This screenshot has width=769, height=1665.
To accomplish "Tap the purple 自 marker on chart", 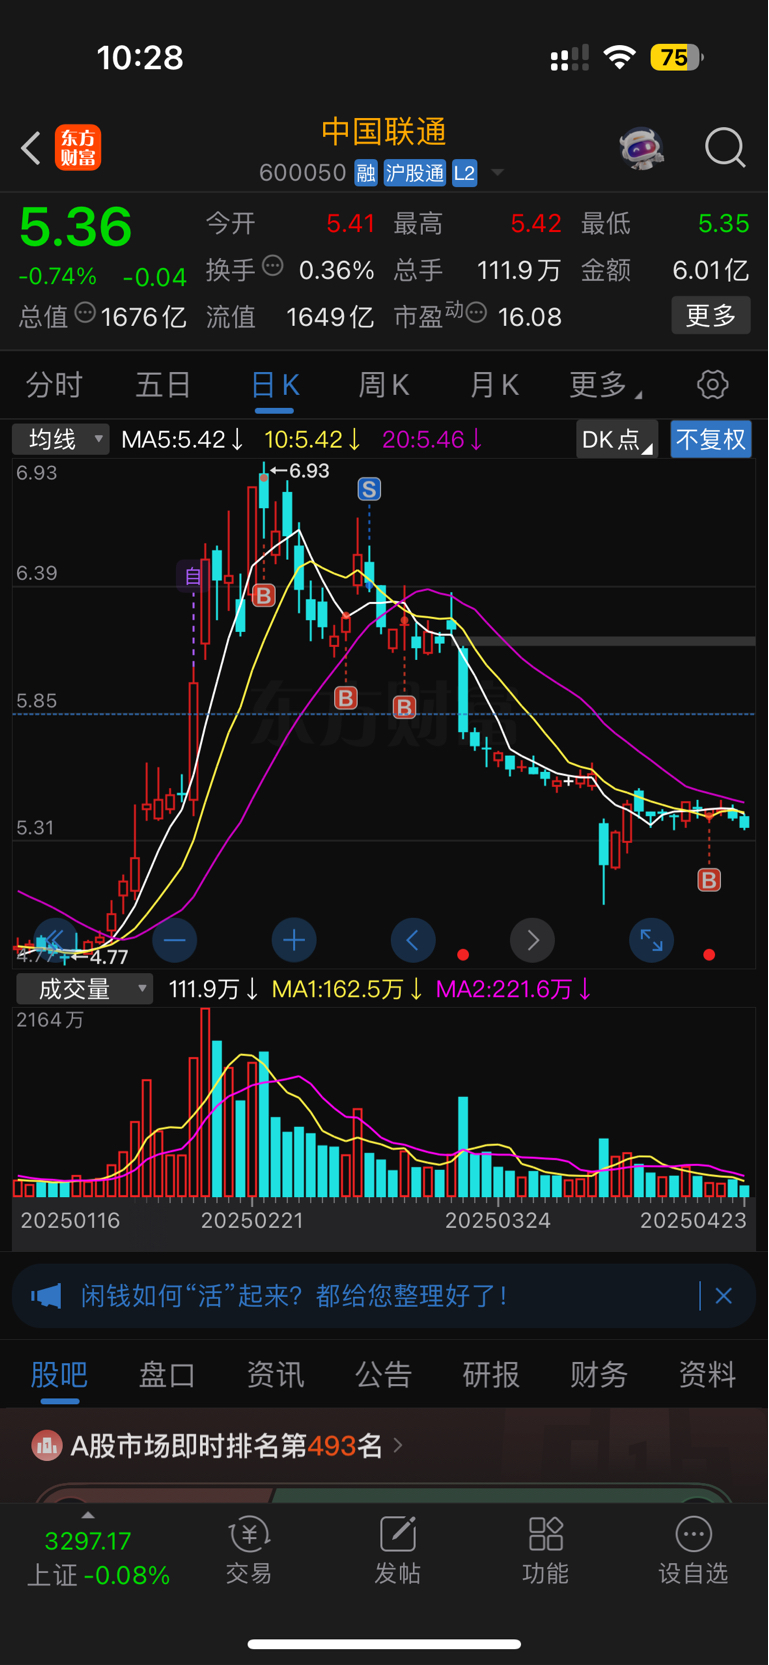I will (193, 576).
